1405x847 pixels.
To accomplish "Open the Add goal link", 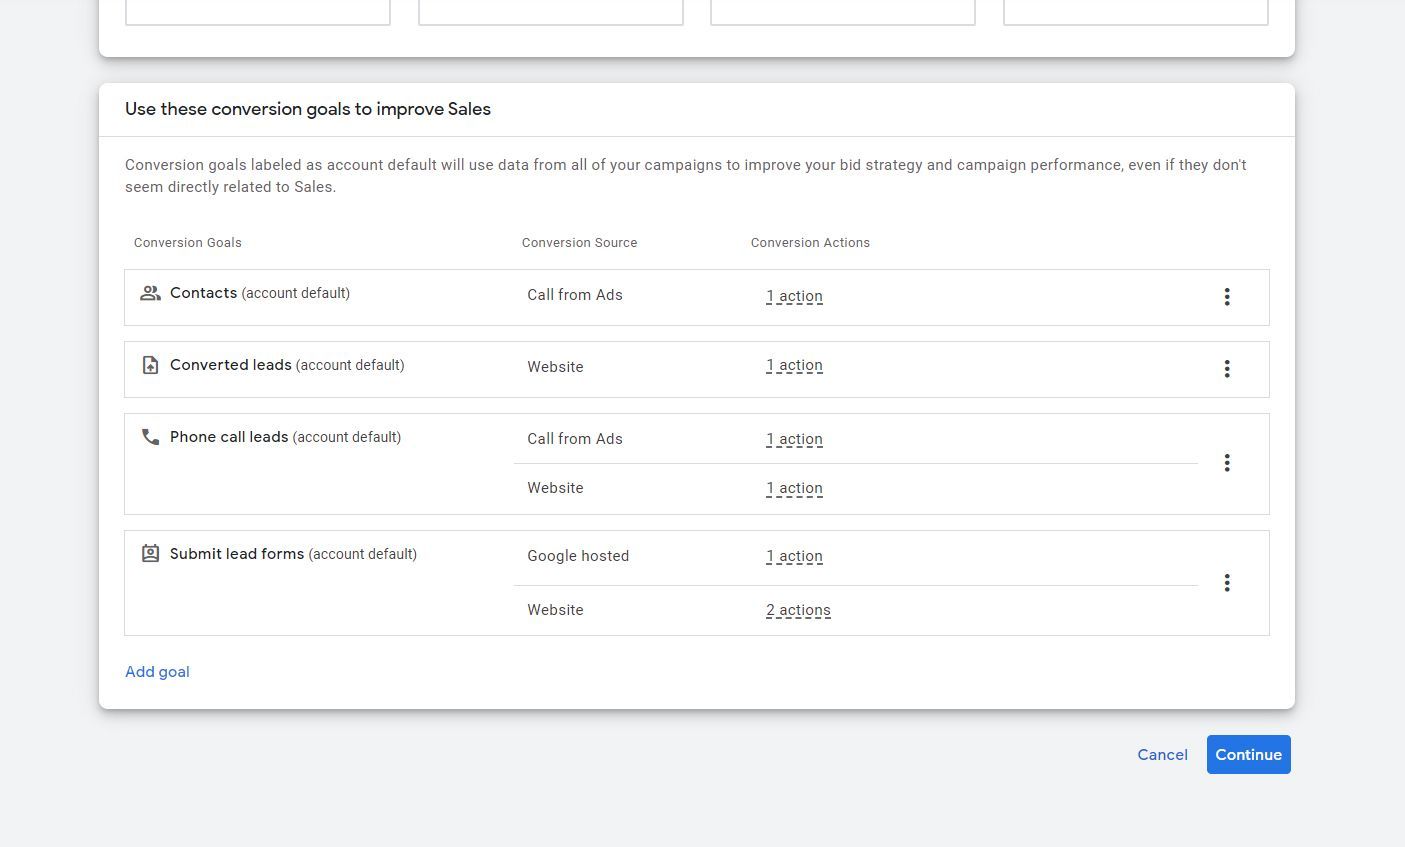I will (157, 671).
